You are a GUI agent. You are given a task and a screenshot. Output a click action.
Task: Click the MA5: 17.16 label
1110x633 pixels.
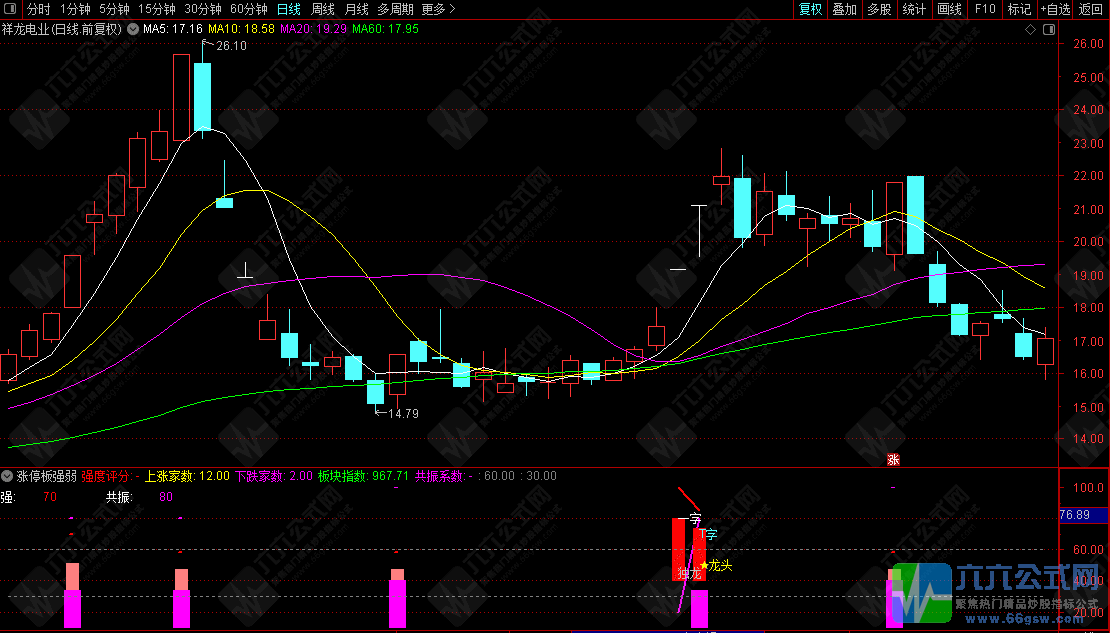tap(173, 29)
